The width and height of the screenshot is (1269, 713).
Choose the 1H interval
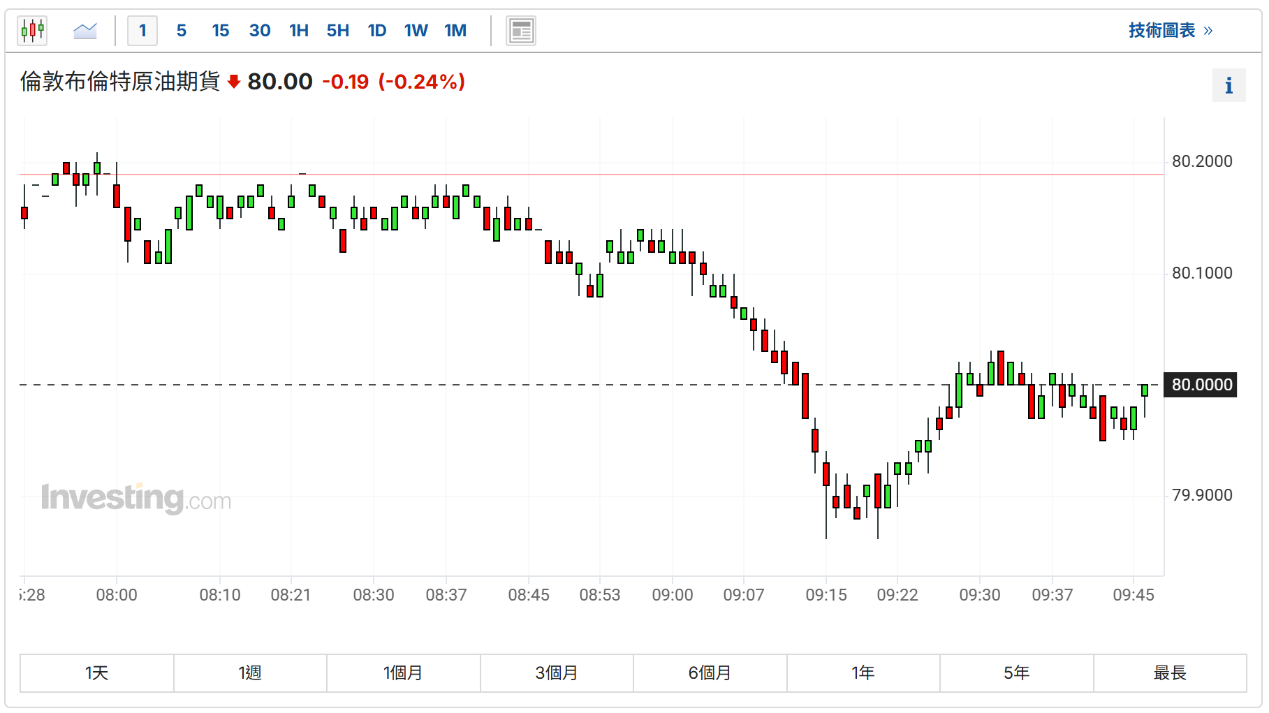pos(299,31)
